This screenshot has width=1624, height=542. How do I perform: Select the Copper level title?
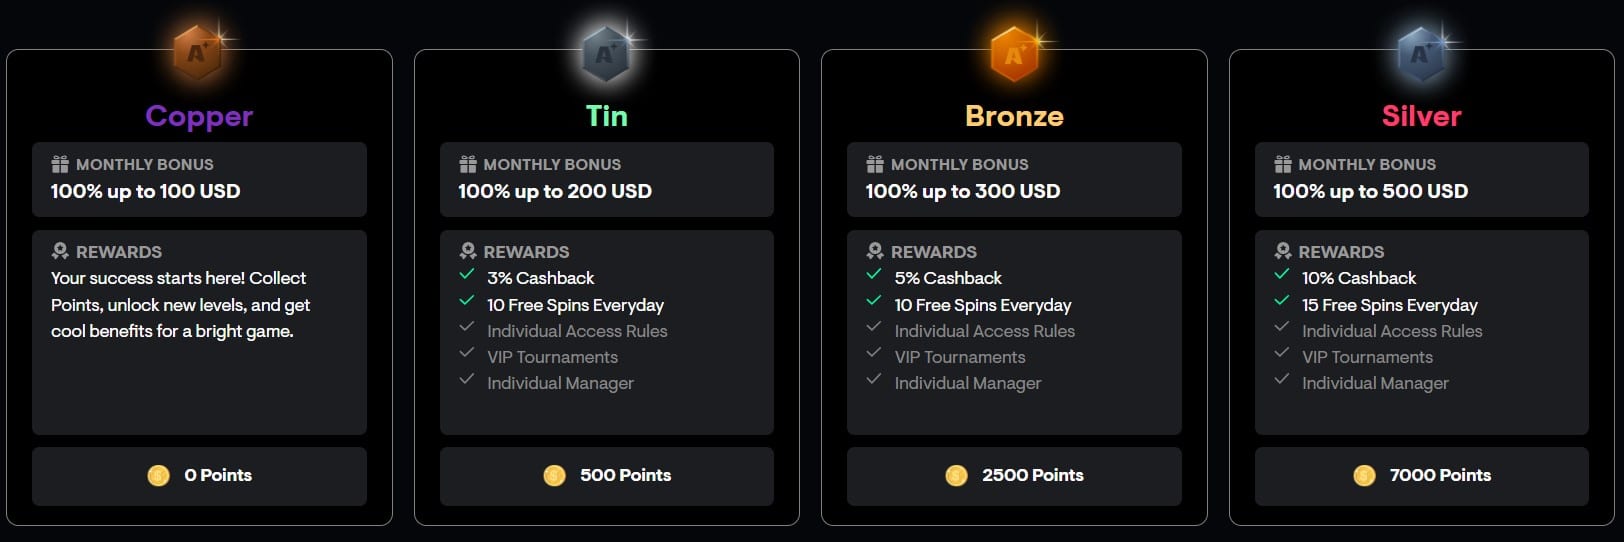tap(199, 116)
